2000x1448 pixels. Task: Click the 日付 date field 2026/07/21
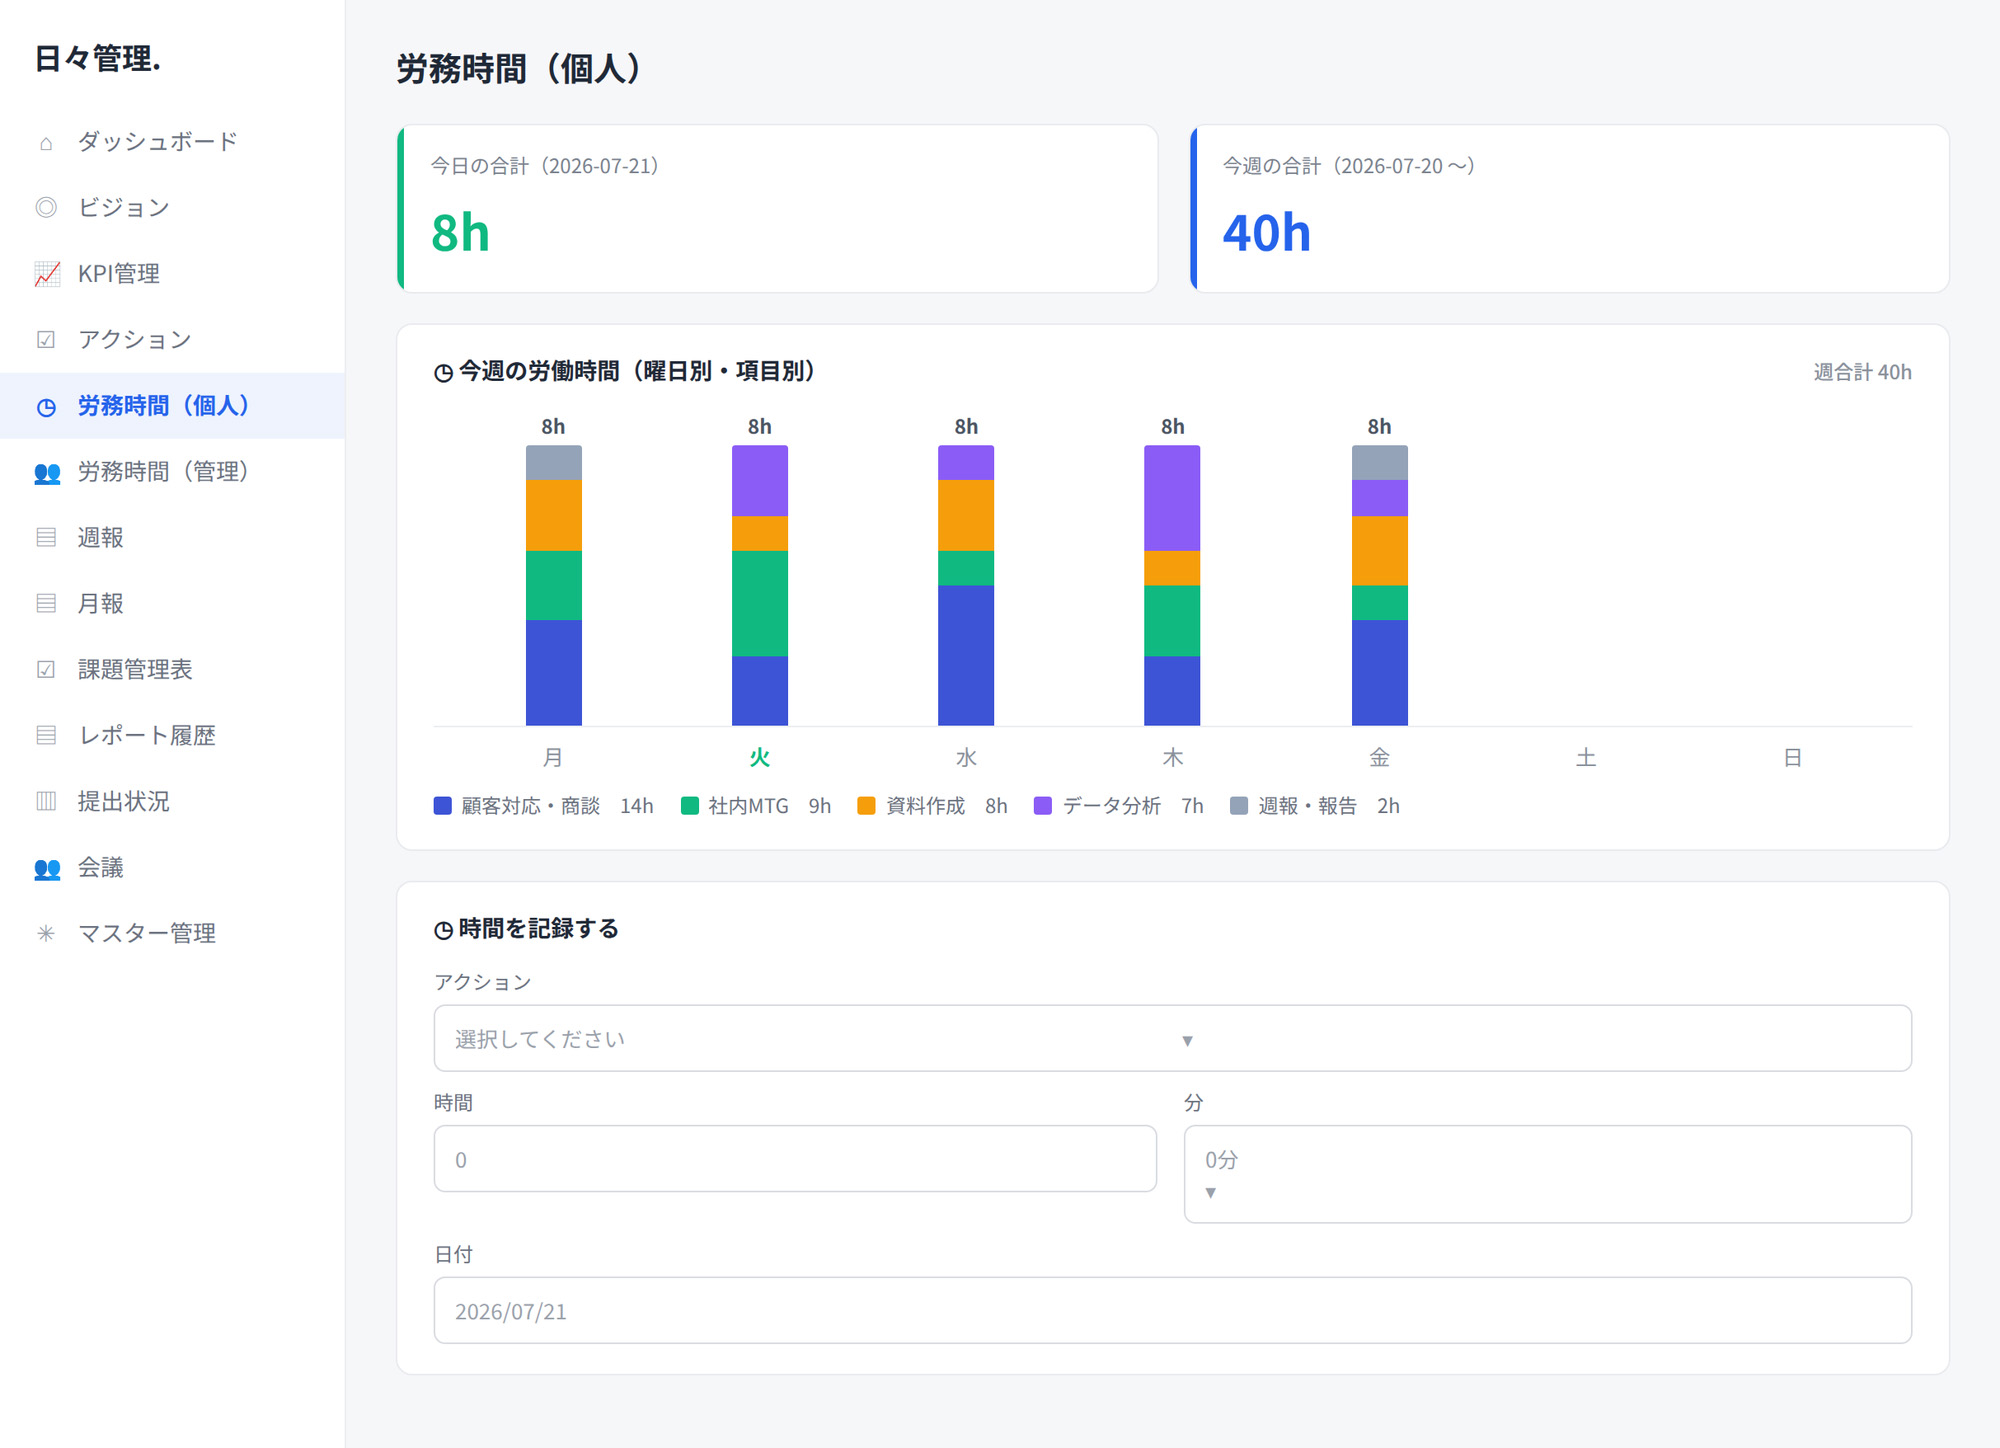(1172, 1310)
